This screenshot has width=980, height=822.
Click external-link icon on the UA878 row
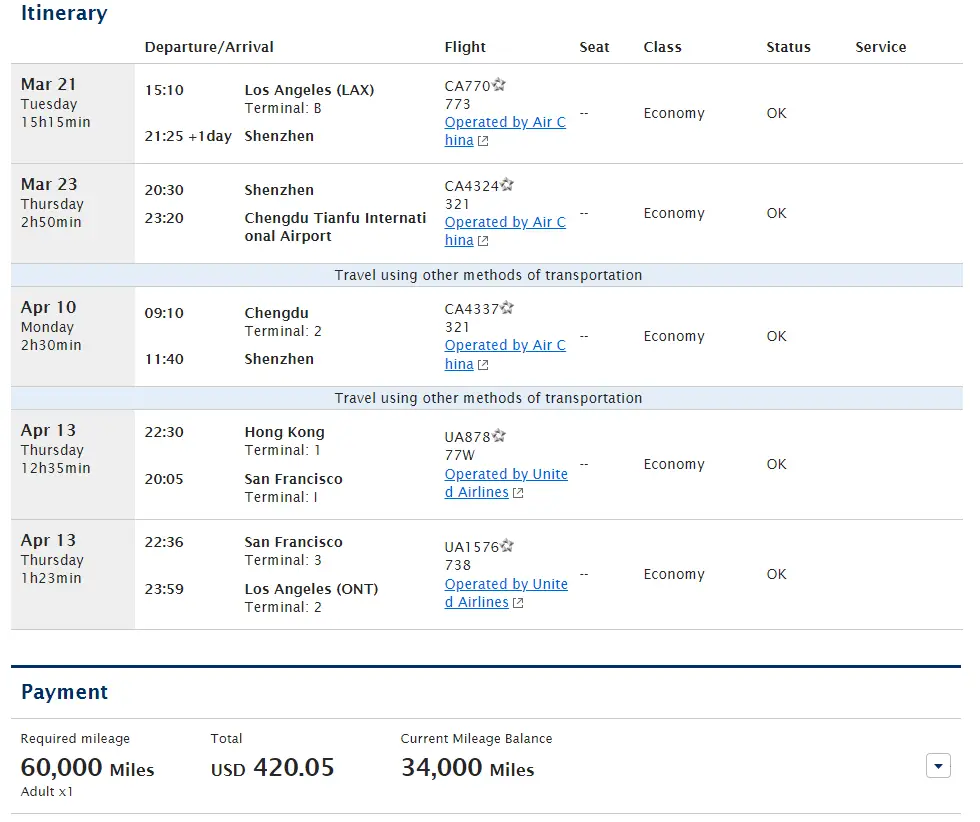point(518,493)
